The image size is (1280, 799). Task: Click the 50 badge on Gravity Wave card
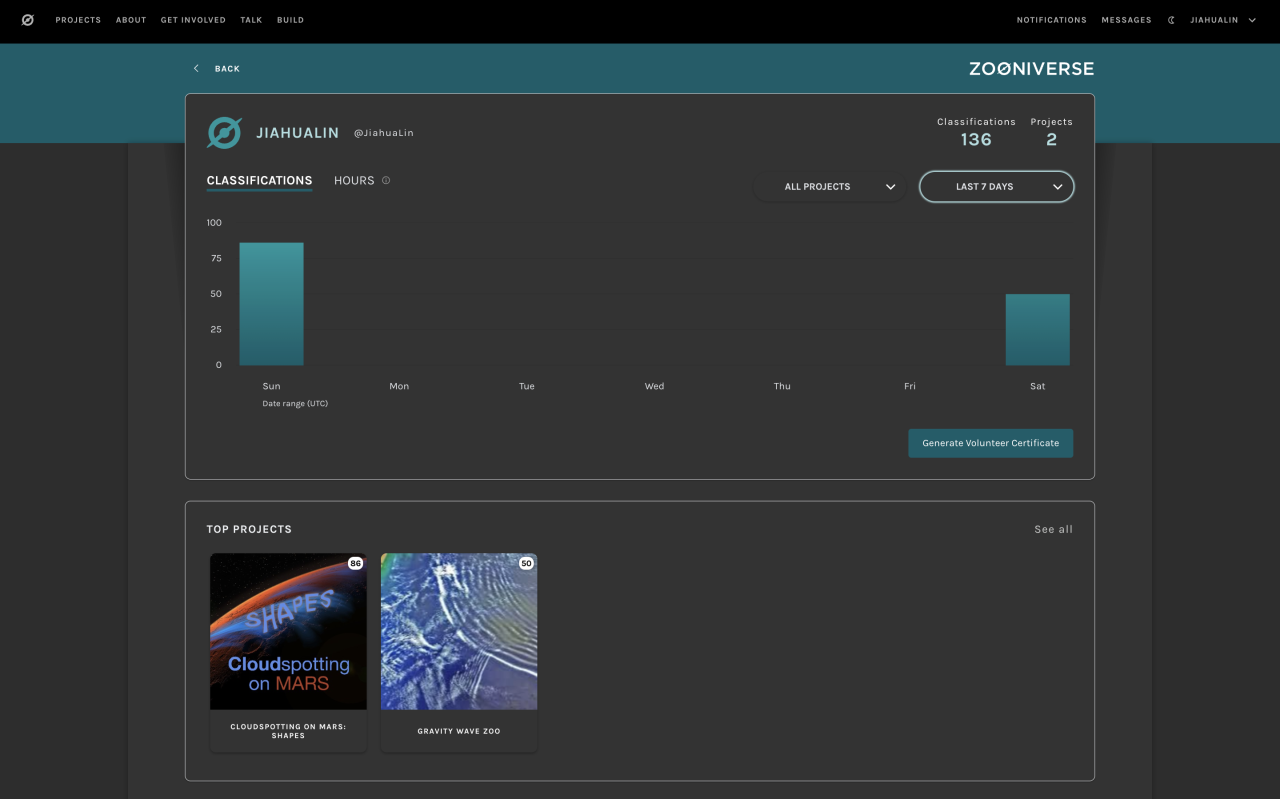526,564
